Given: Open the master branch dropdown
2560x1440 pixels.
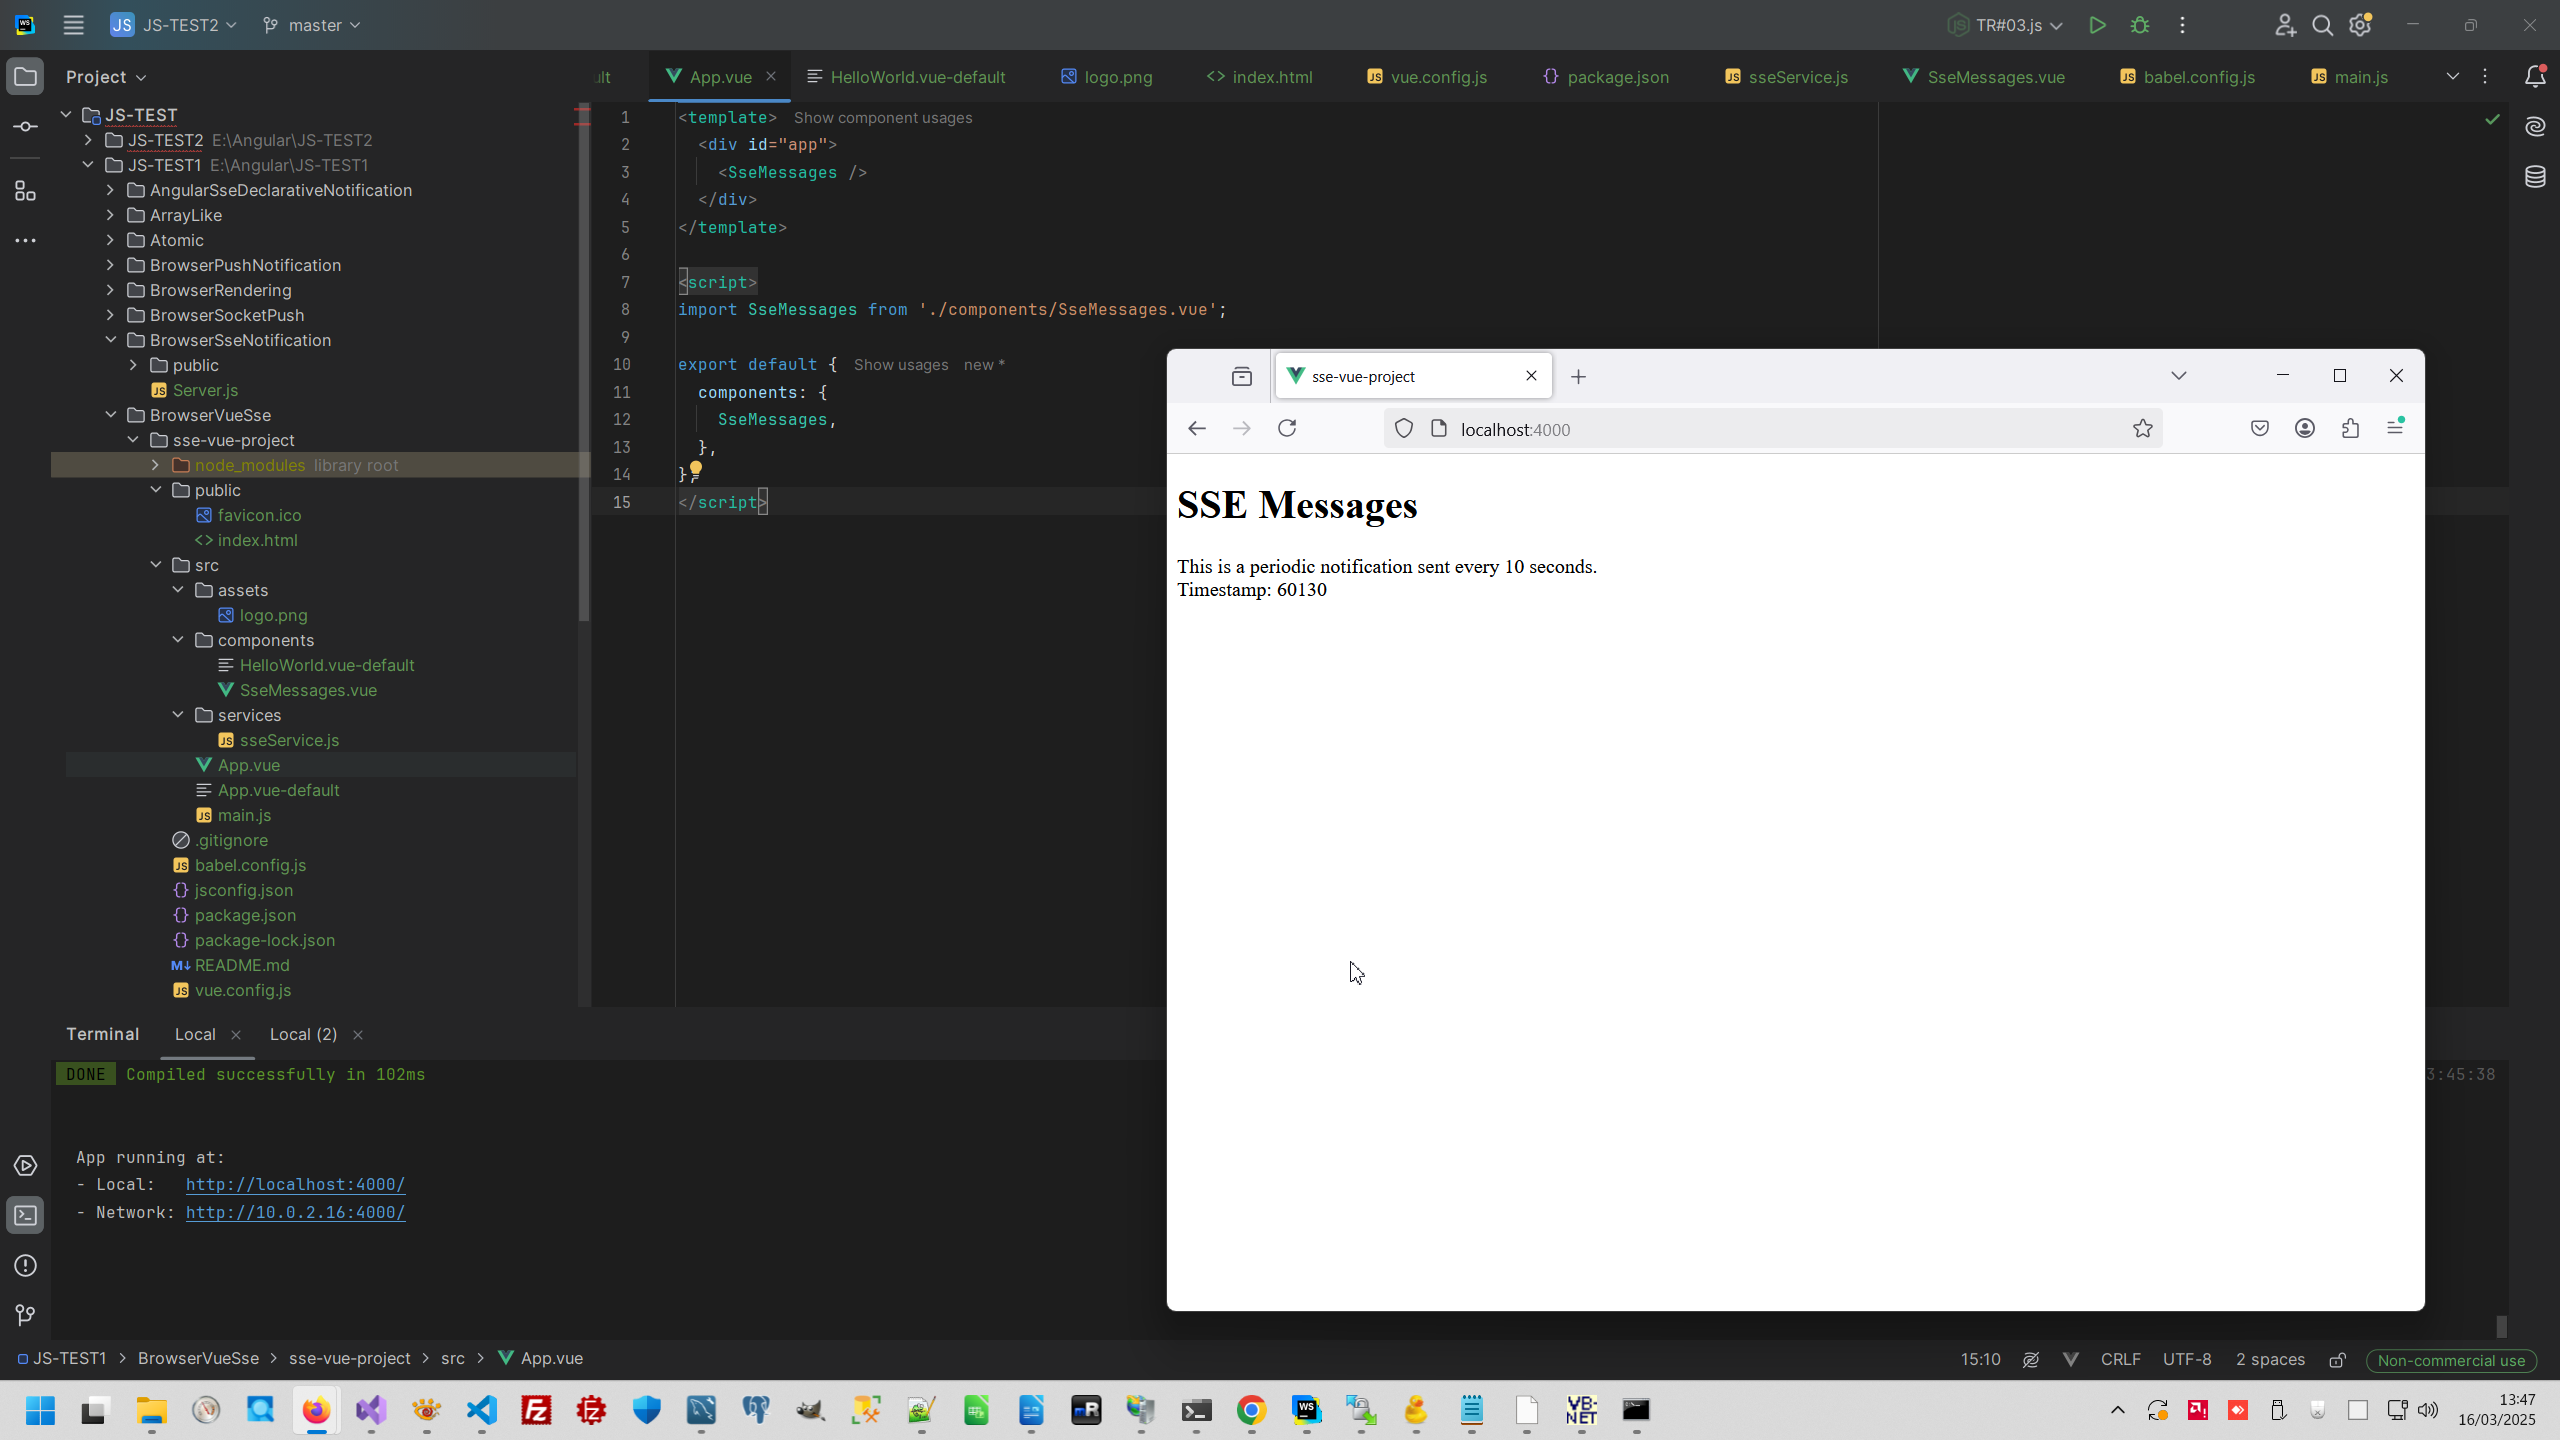Looking at the screenshot, I should (x=312, y=25).
